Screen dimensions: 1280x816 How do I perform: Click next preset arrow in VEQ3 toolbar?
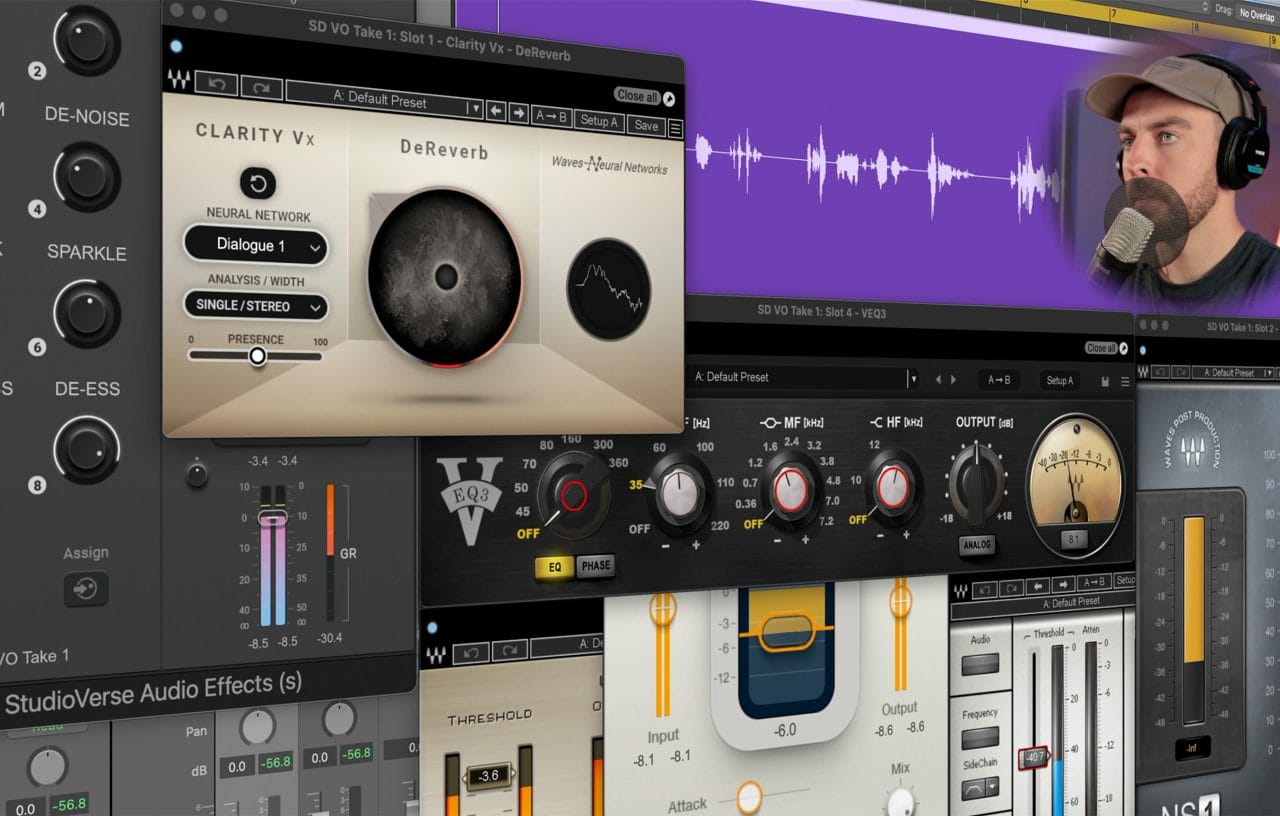953,380
